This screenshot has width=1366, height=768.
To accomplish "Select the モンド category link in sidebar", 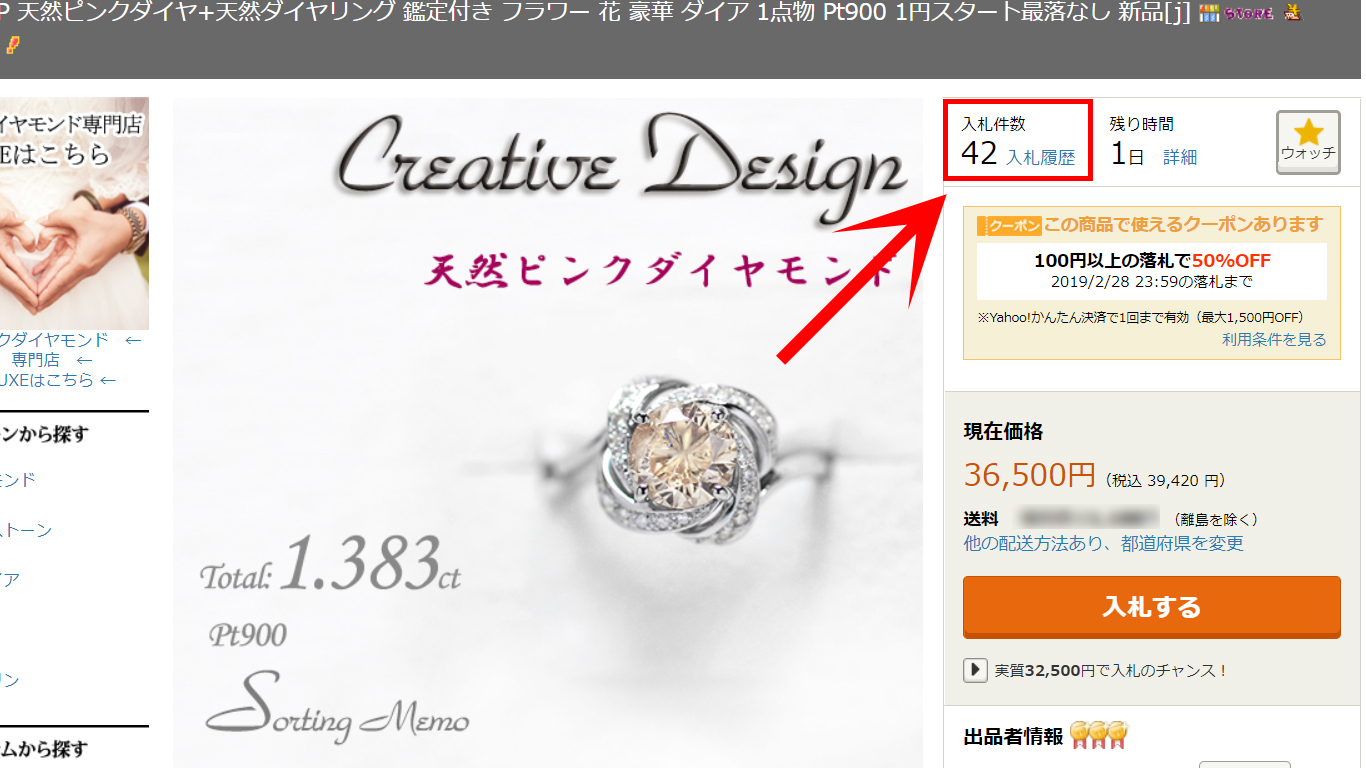I will coord(18,480).
